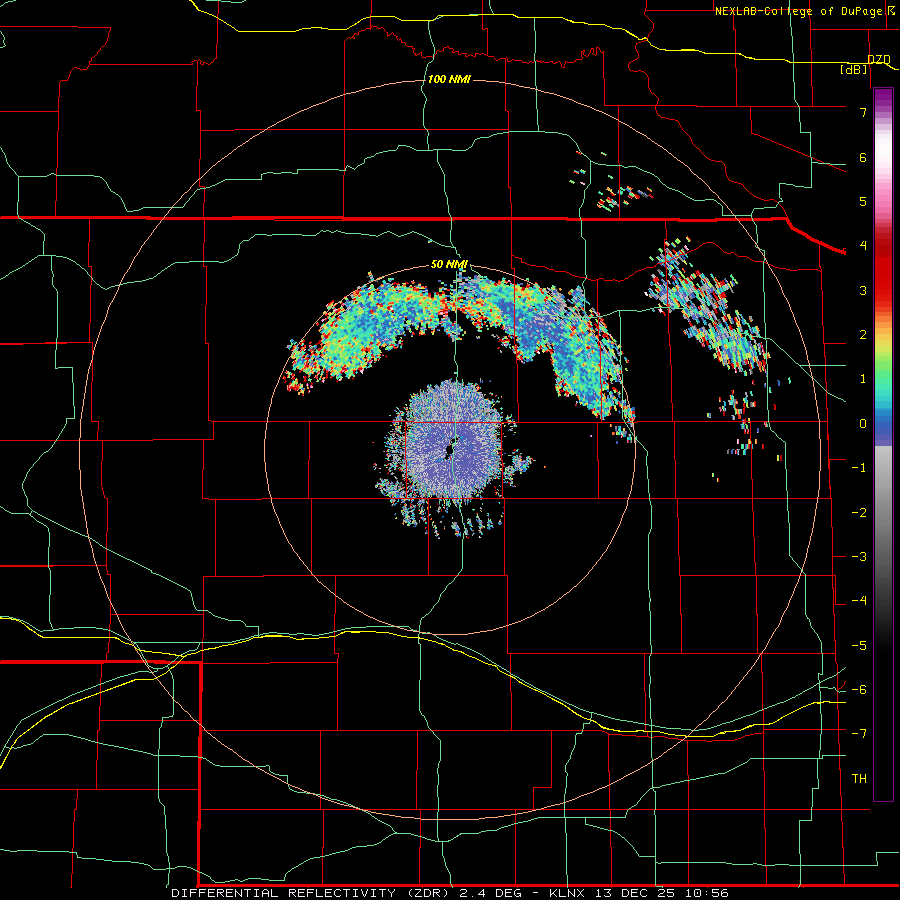
Task: Click the 2.4 DEG elevation text in the caption
Action: pos(490,893)
